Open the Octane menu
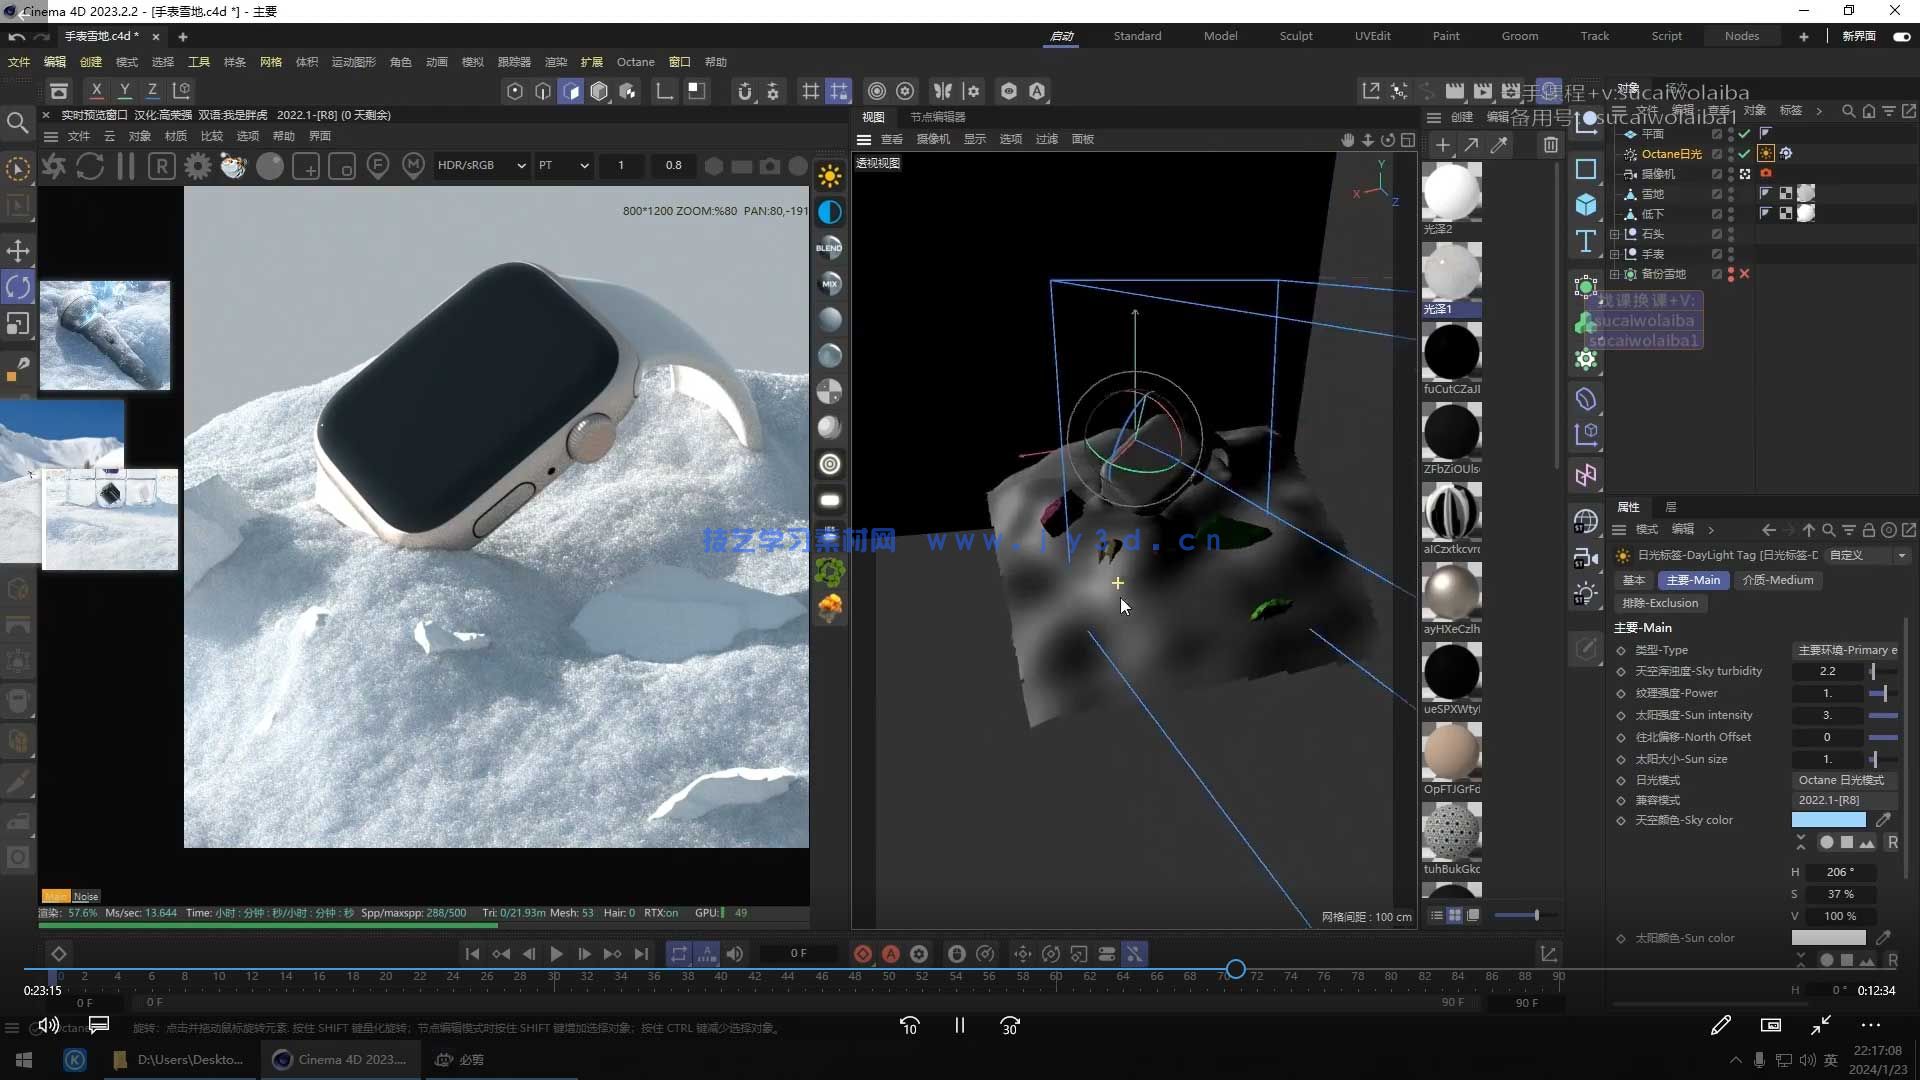This screenshot has width=1920, height=1080. coord(635,62)
